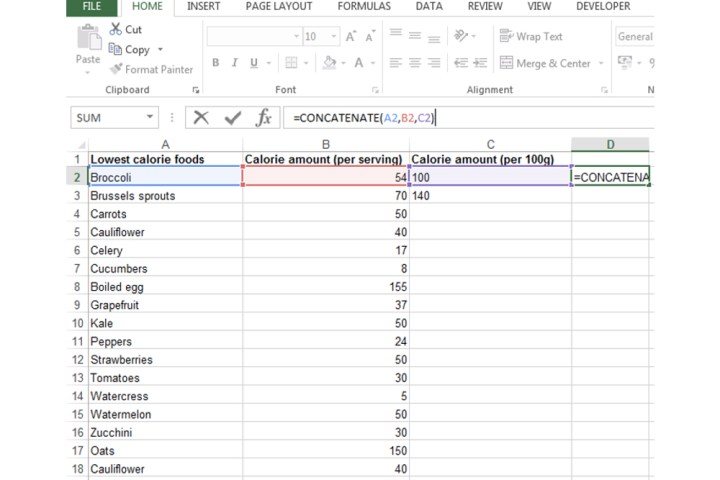The width and height of the screenshot is (720, 480).
Task: Increase font size with large A
Action: pyautogui.click(x=351, y=36)
